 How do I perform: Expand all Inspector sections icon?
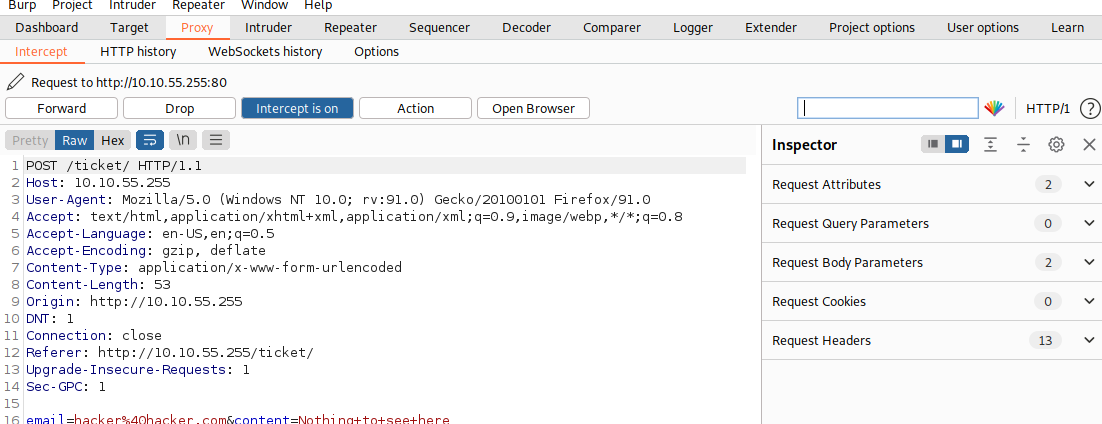pyautogui.click(x=990, y=145)
